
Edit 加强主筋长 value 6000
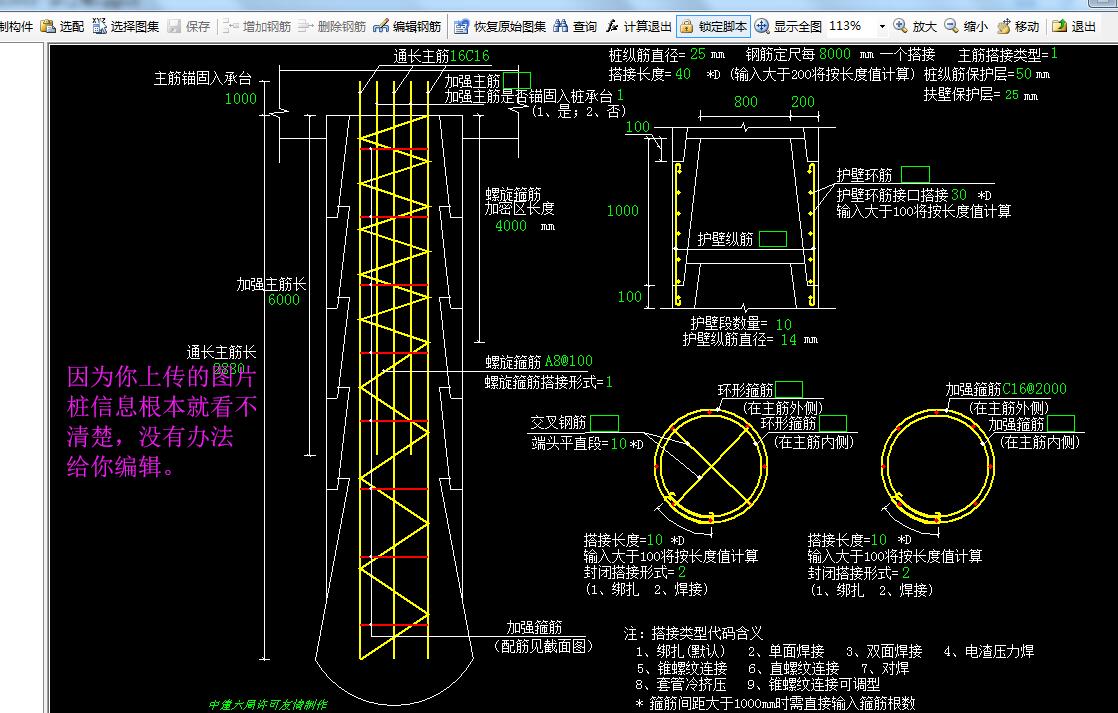click(284, 299)
